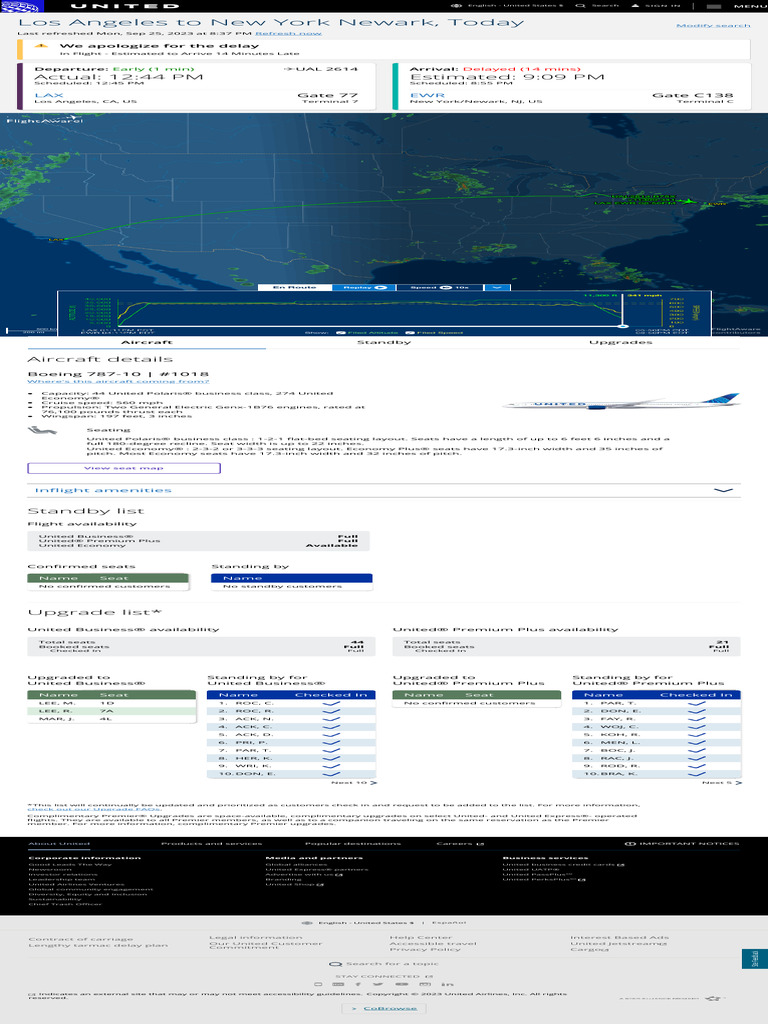Click the footer globe icon by English
Image resolution: width=768 pixels, height=1024 pixels.
pyautogui.click(x=308, y=923)
